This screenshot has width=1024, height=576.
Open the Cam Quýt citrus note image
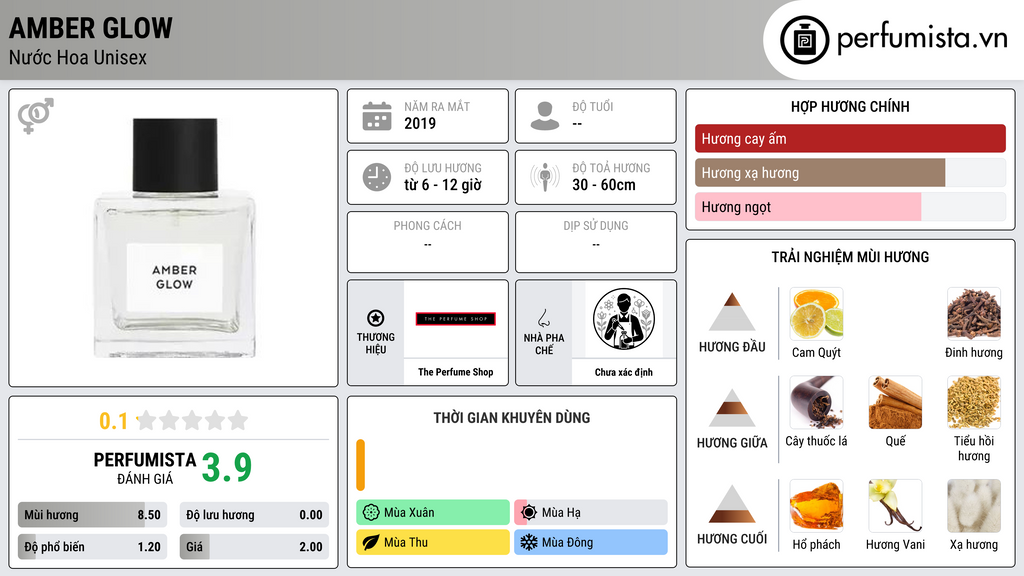click(x=816, y=314)
